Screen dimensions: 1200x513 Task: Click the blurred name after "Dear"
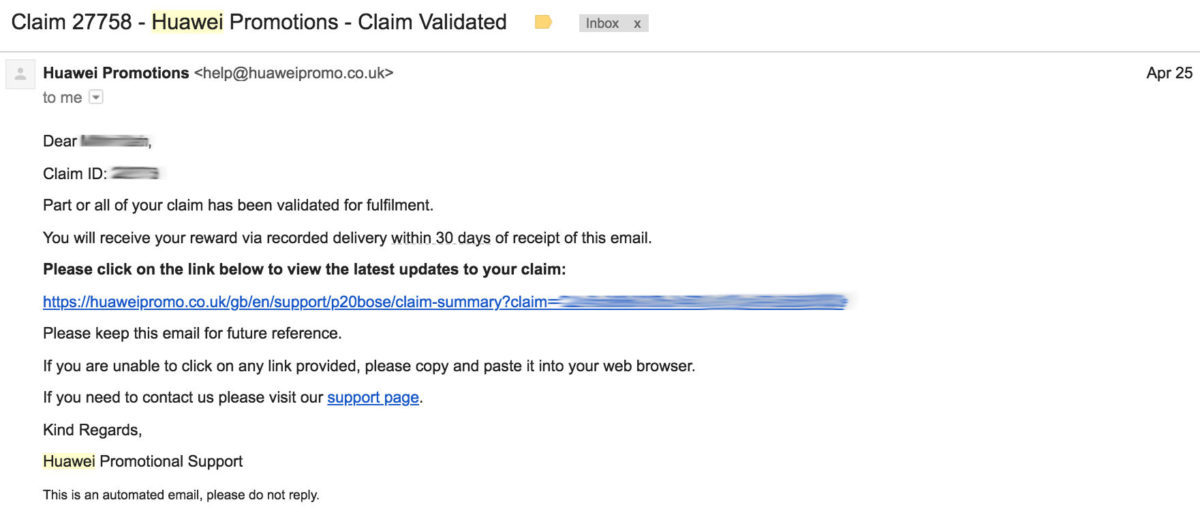click(115, 140)
